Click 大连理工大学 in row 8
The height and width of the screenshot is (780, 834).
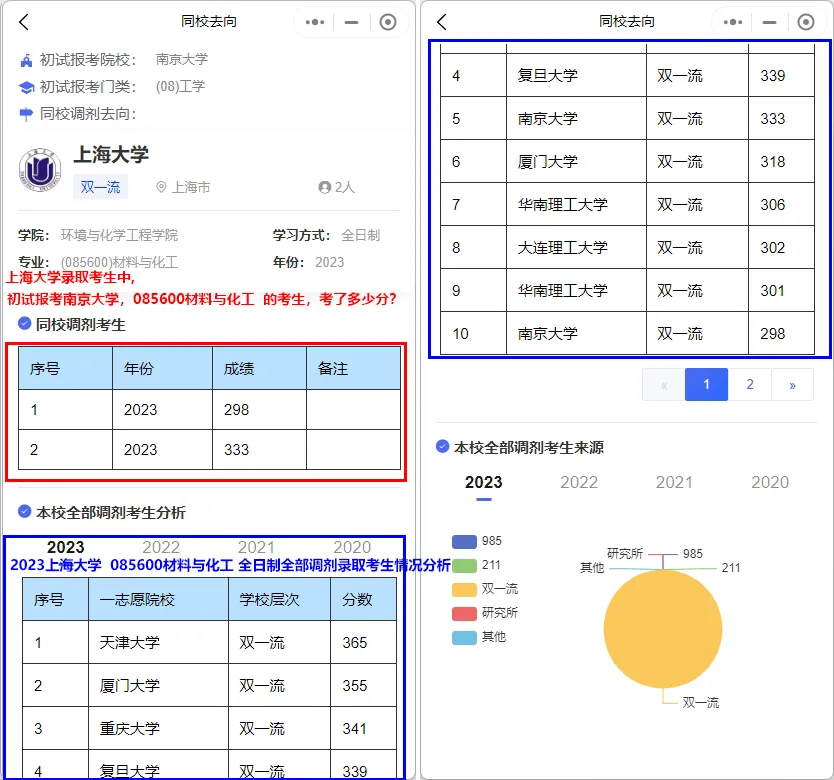[x=563, y=247]
